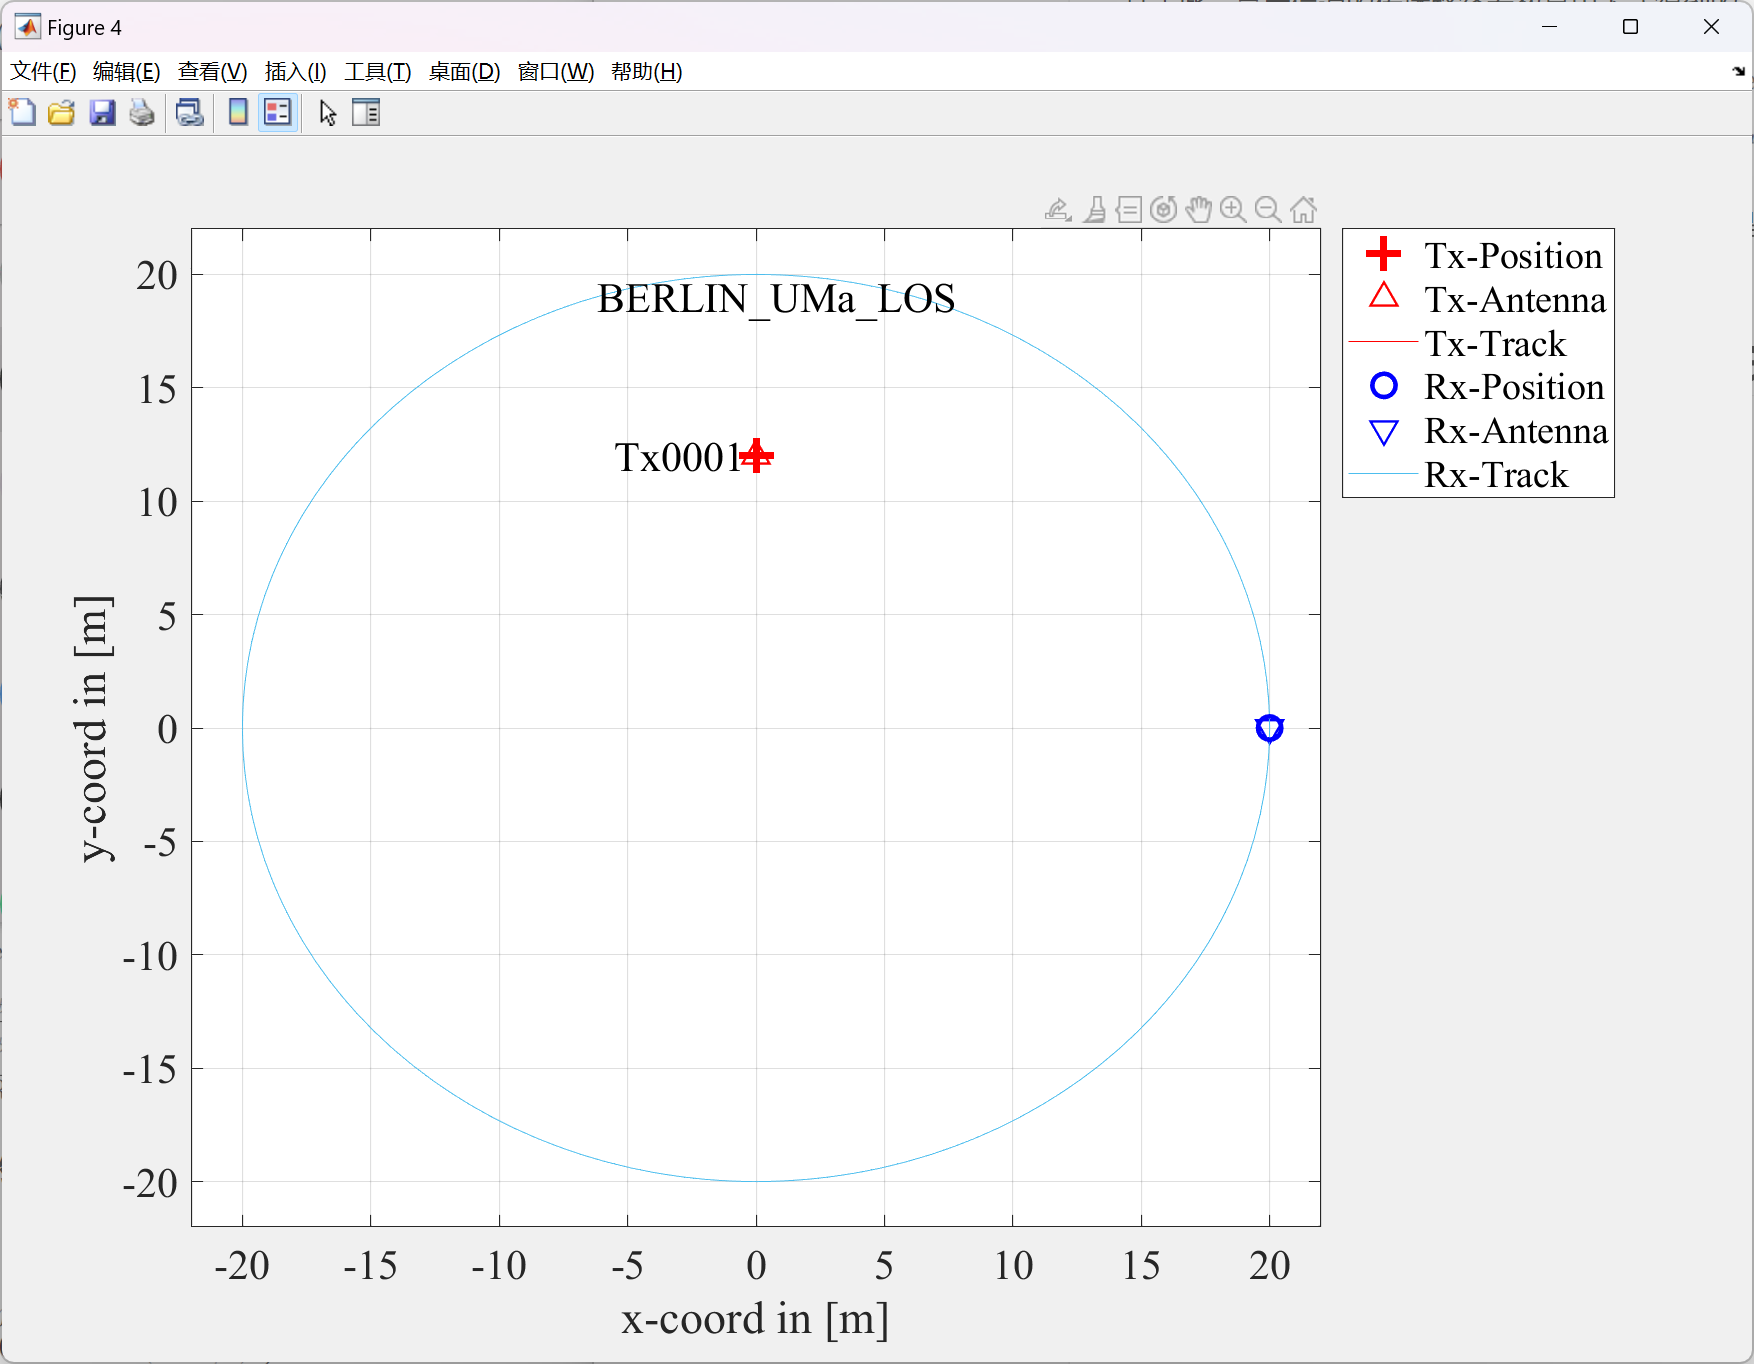Viewport: 1754px width, 1364px height.
Task: Select the Print Figure icon
Action: (x=142, y=112)
